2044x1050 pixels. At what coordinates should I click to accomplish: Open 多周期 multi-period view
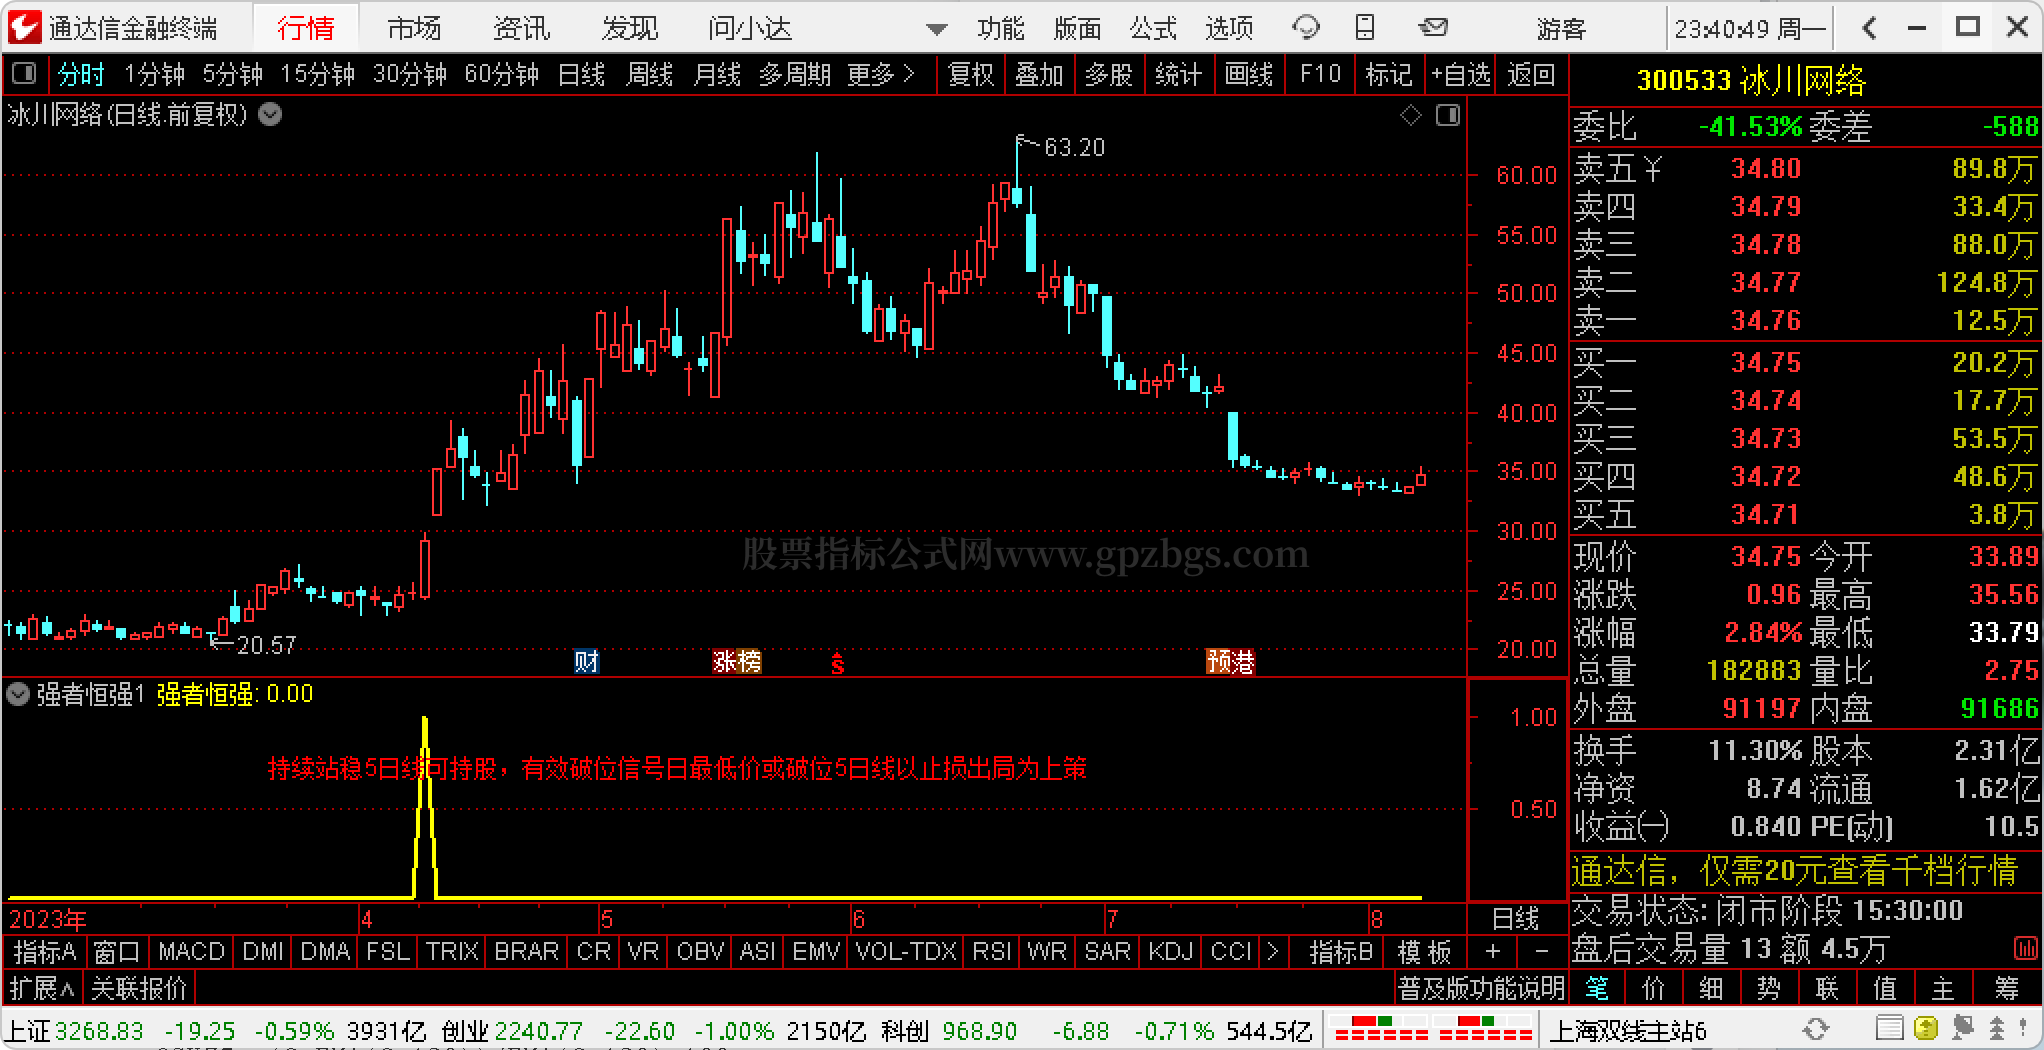(795, 74)
